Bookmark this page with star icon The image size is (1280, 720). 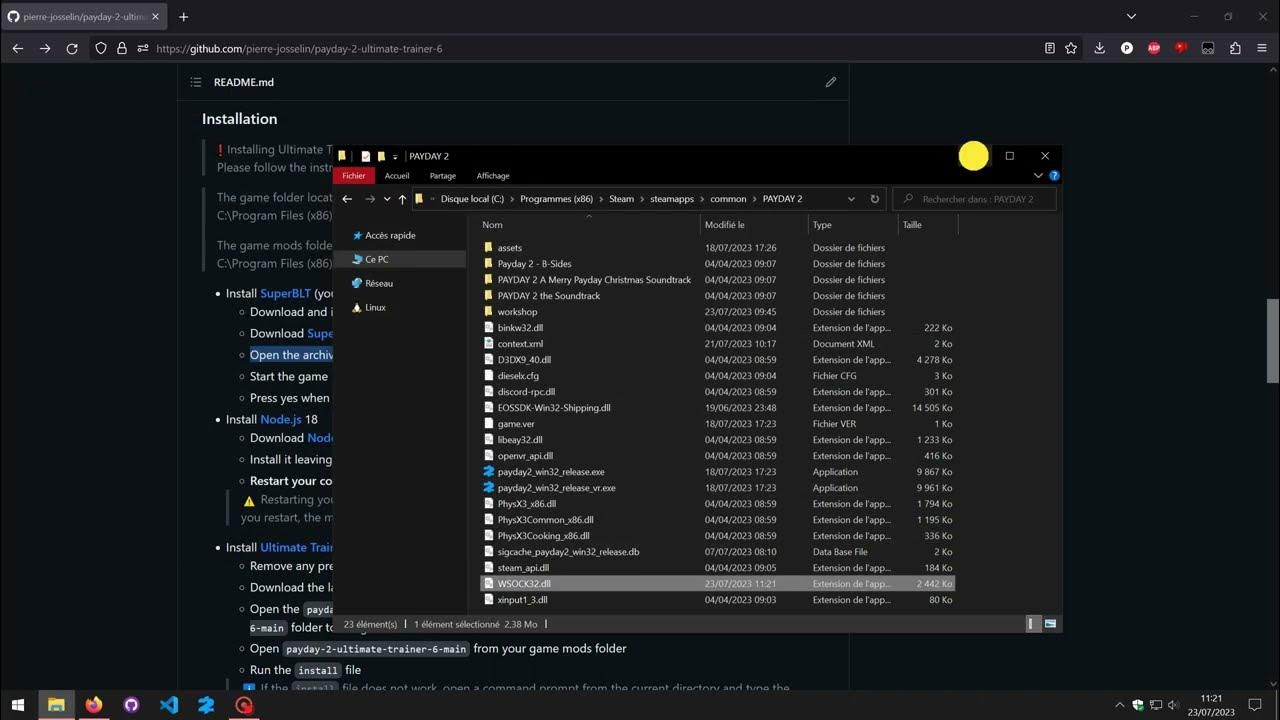tap(1071, 48)
